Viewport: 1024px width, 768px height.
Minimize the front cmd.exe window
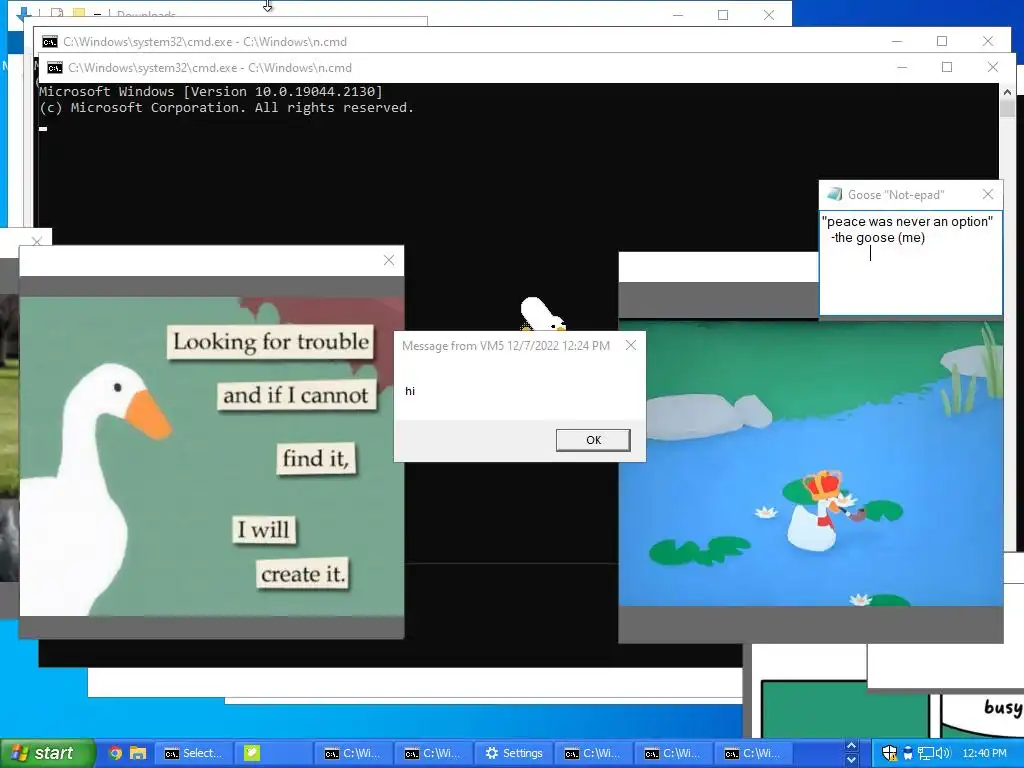[x=902, y=67]
